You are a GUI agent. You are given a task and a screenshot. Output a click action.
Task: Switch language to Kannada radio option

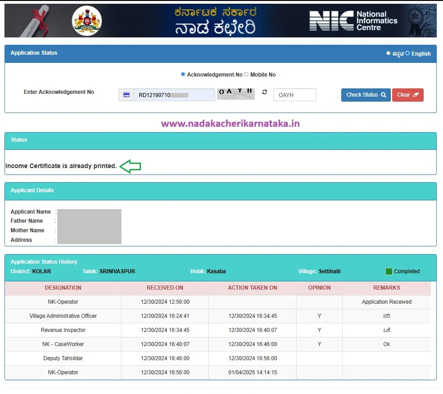[x=388, y=53]
